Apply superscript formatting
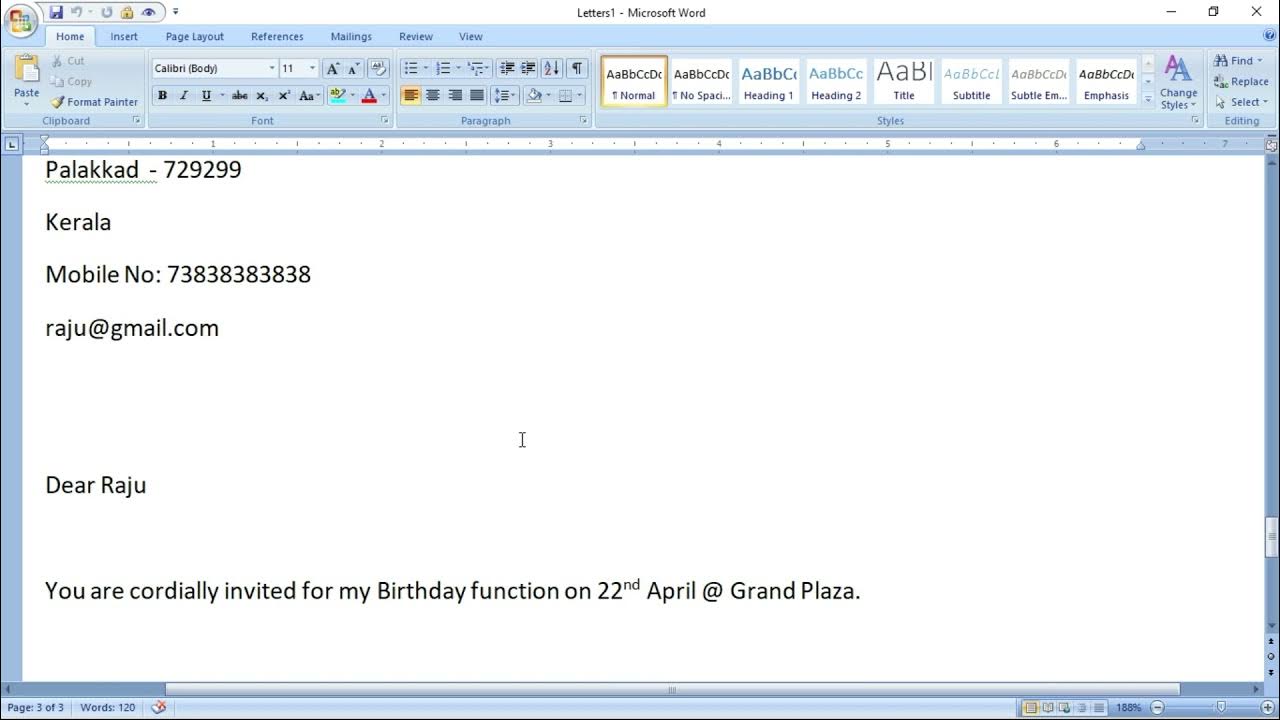 point(284,96)
